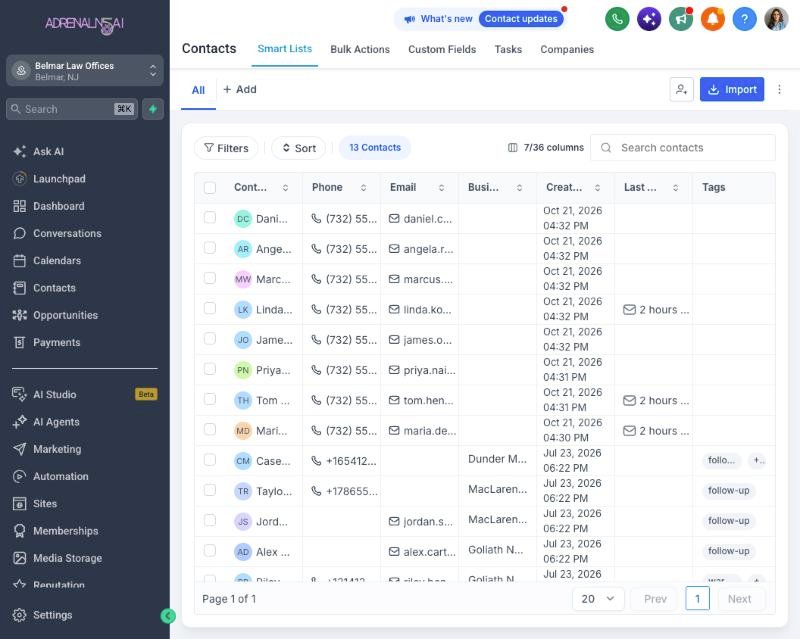
Task: Open the 7/36 columns selector
Action: point(545,148)
